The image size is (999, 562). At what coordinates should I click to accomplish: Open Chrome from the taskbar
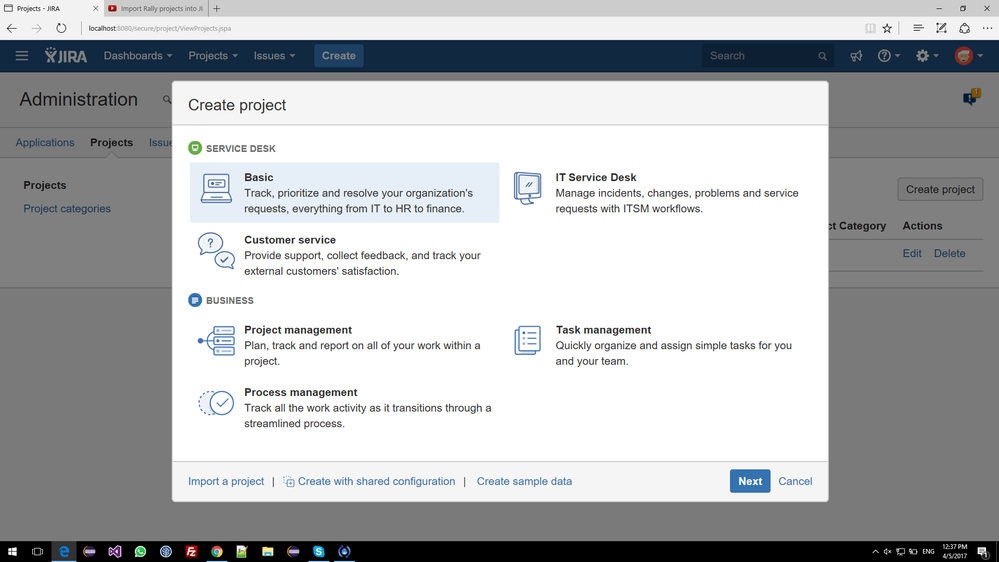tap(217, 552)
